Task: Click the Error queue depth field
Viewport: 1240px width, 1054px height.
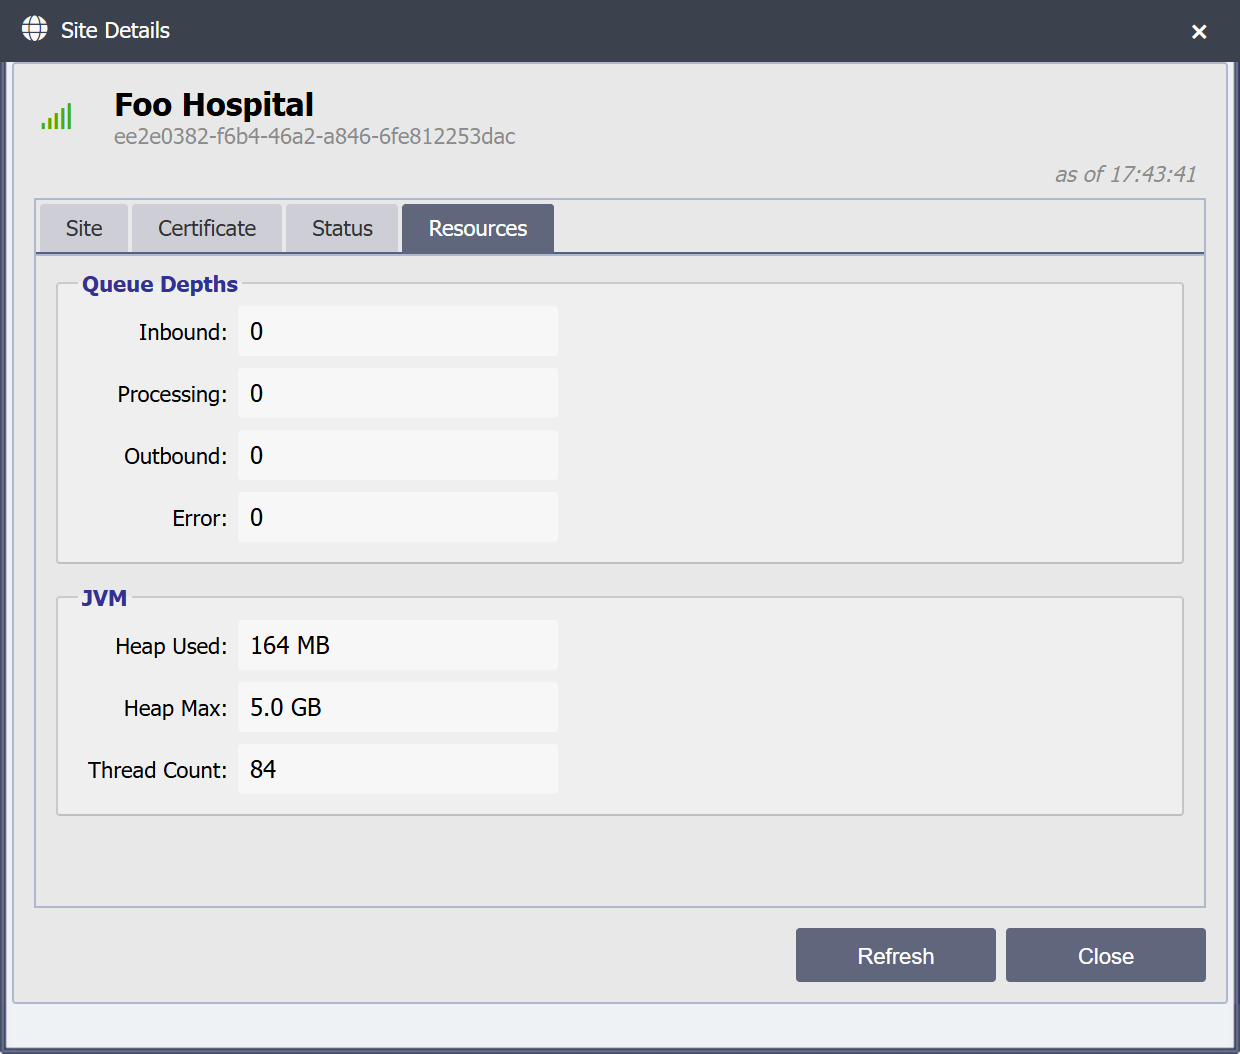Action: [x=398, y=517]
